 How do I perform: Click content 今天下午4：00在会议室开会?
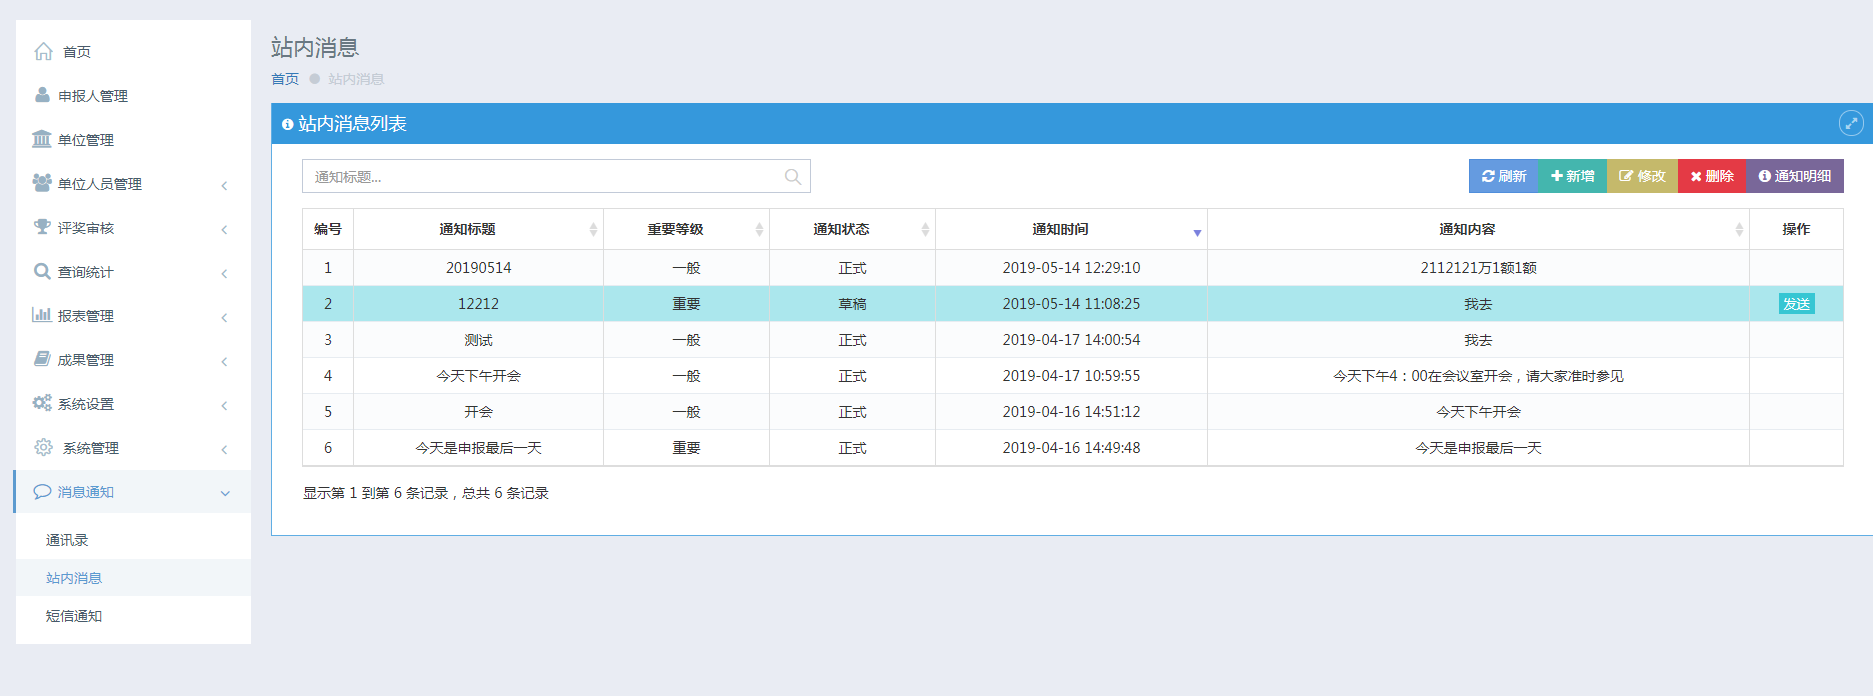[x=1478, y=376]
